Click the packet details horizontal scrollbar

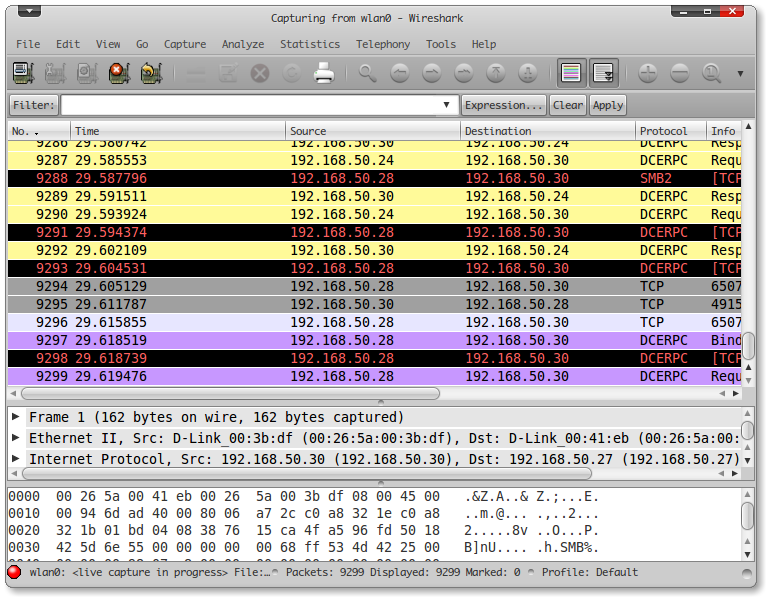click(x=307, y=473)
